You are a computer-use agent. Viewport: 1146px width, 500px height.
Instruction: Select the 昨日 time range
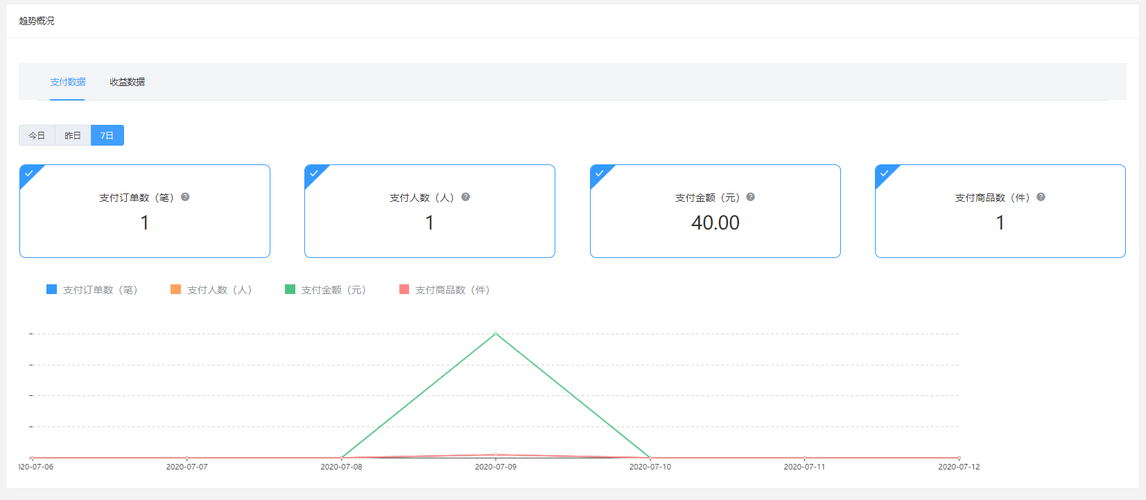coord(73,135)
